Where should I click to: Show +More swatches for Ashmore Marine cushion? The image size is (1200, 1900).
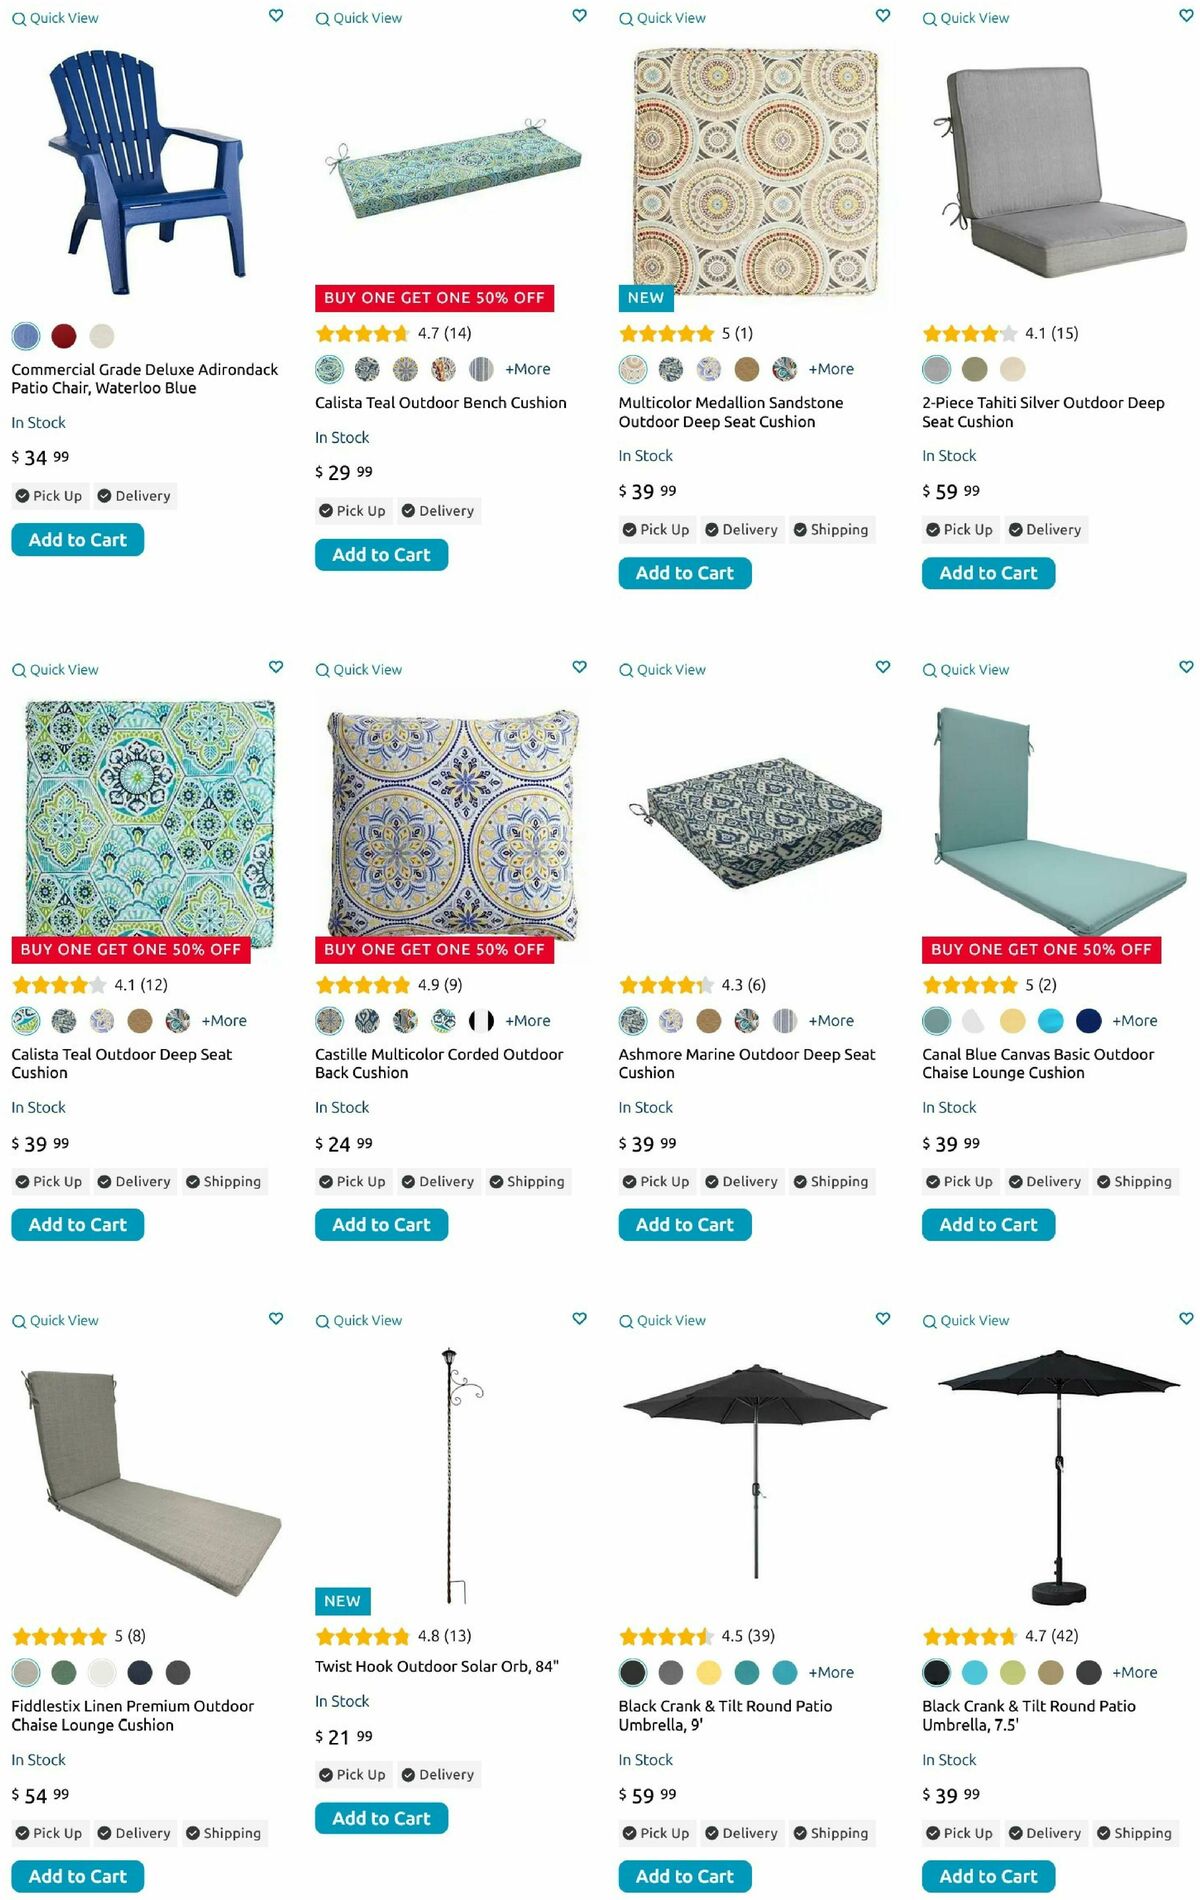pos(831,1021)
